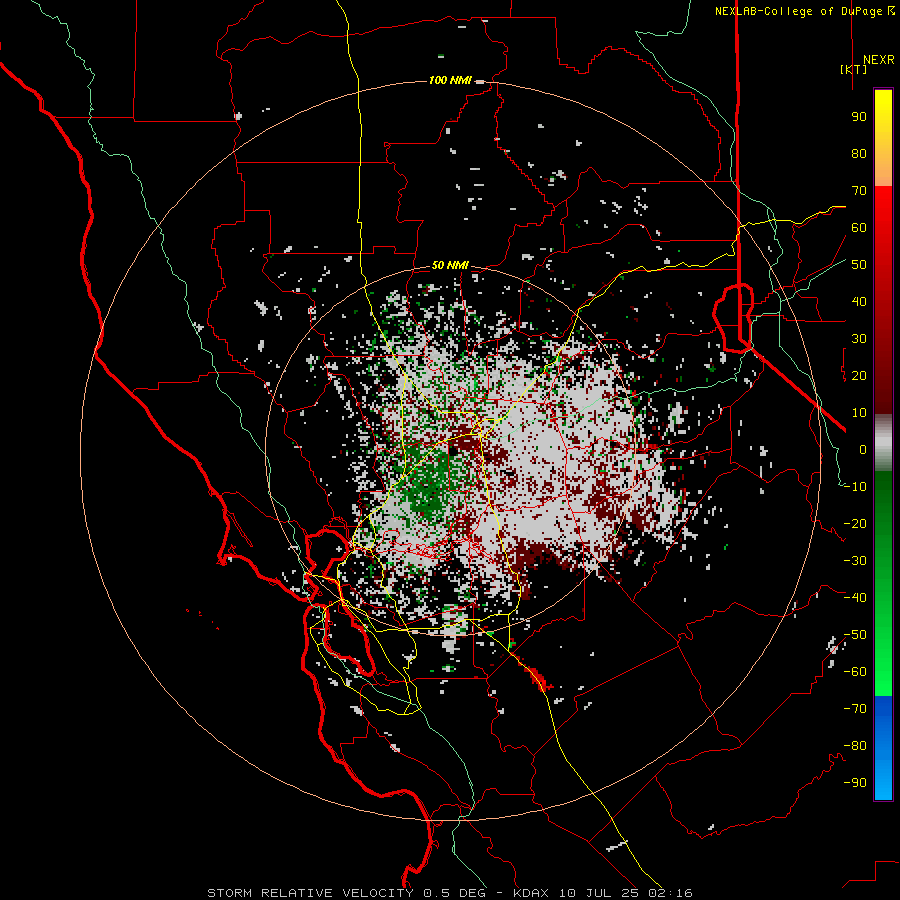
Task: Click the 02:16 timestamp text
Action: [x=670, y=893]
